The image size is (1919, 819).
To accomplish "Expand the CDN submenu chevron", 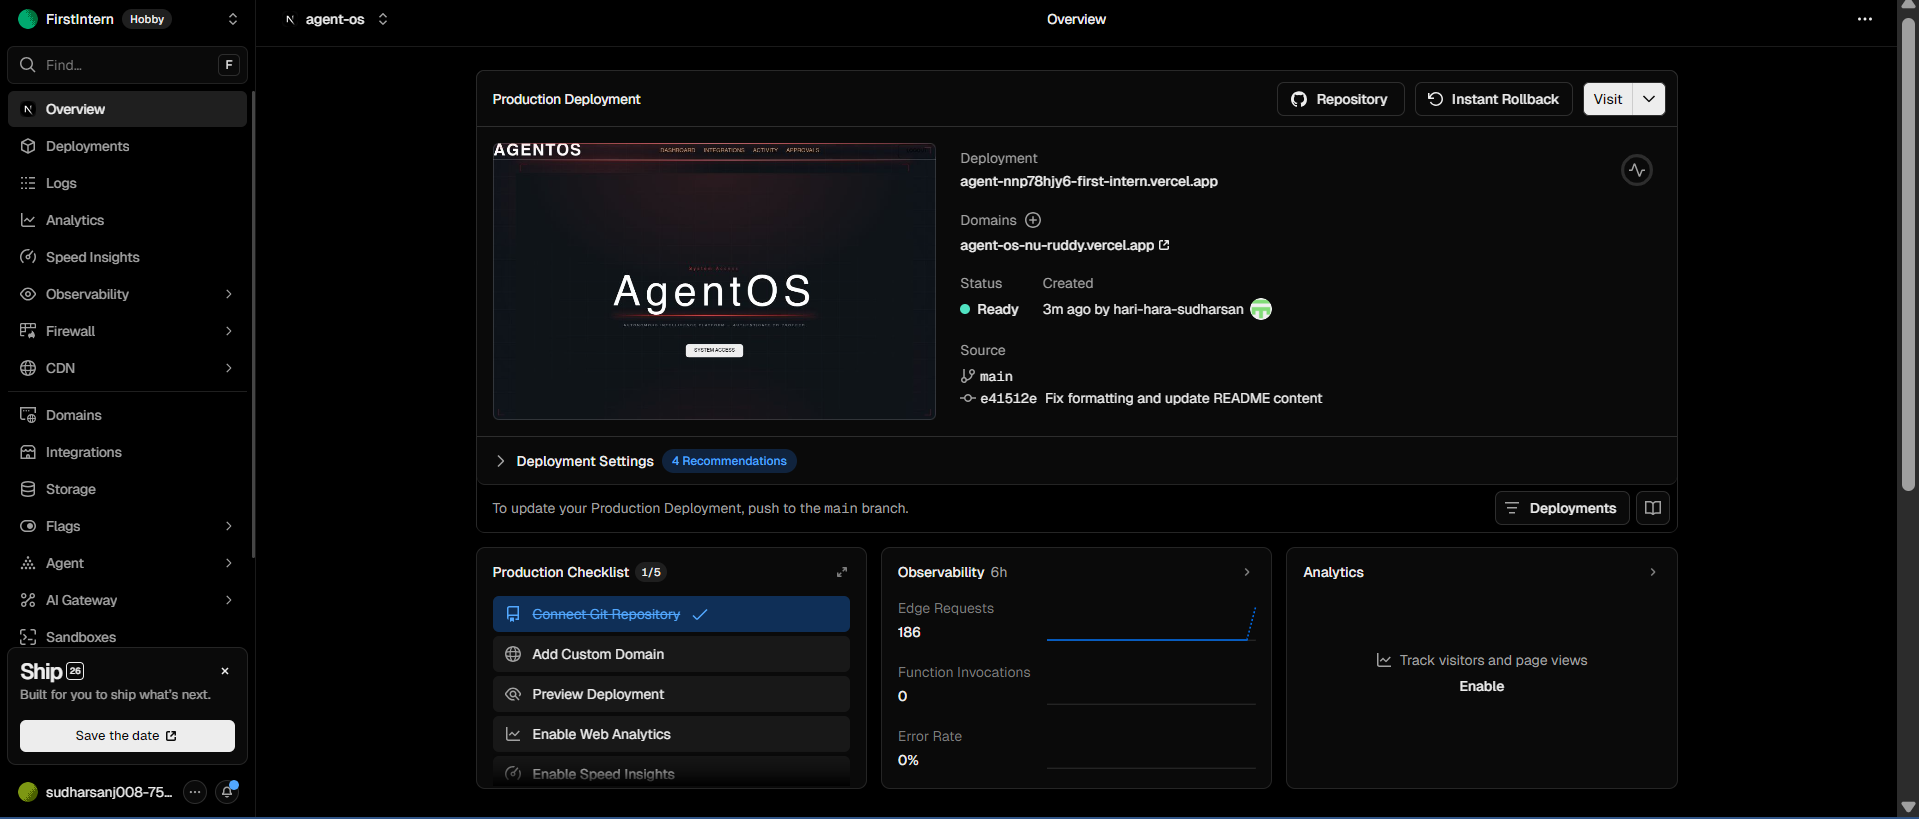I will click(229, 368).
